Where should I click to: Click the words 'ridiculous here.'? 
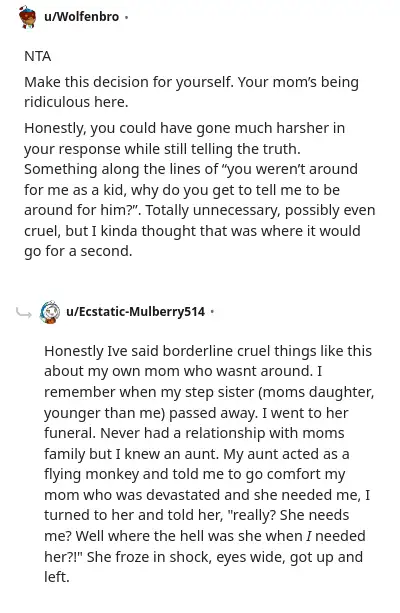pos(76,102)
